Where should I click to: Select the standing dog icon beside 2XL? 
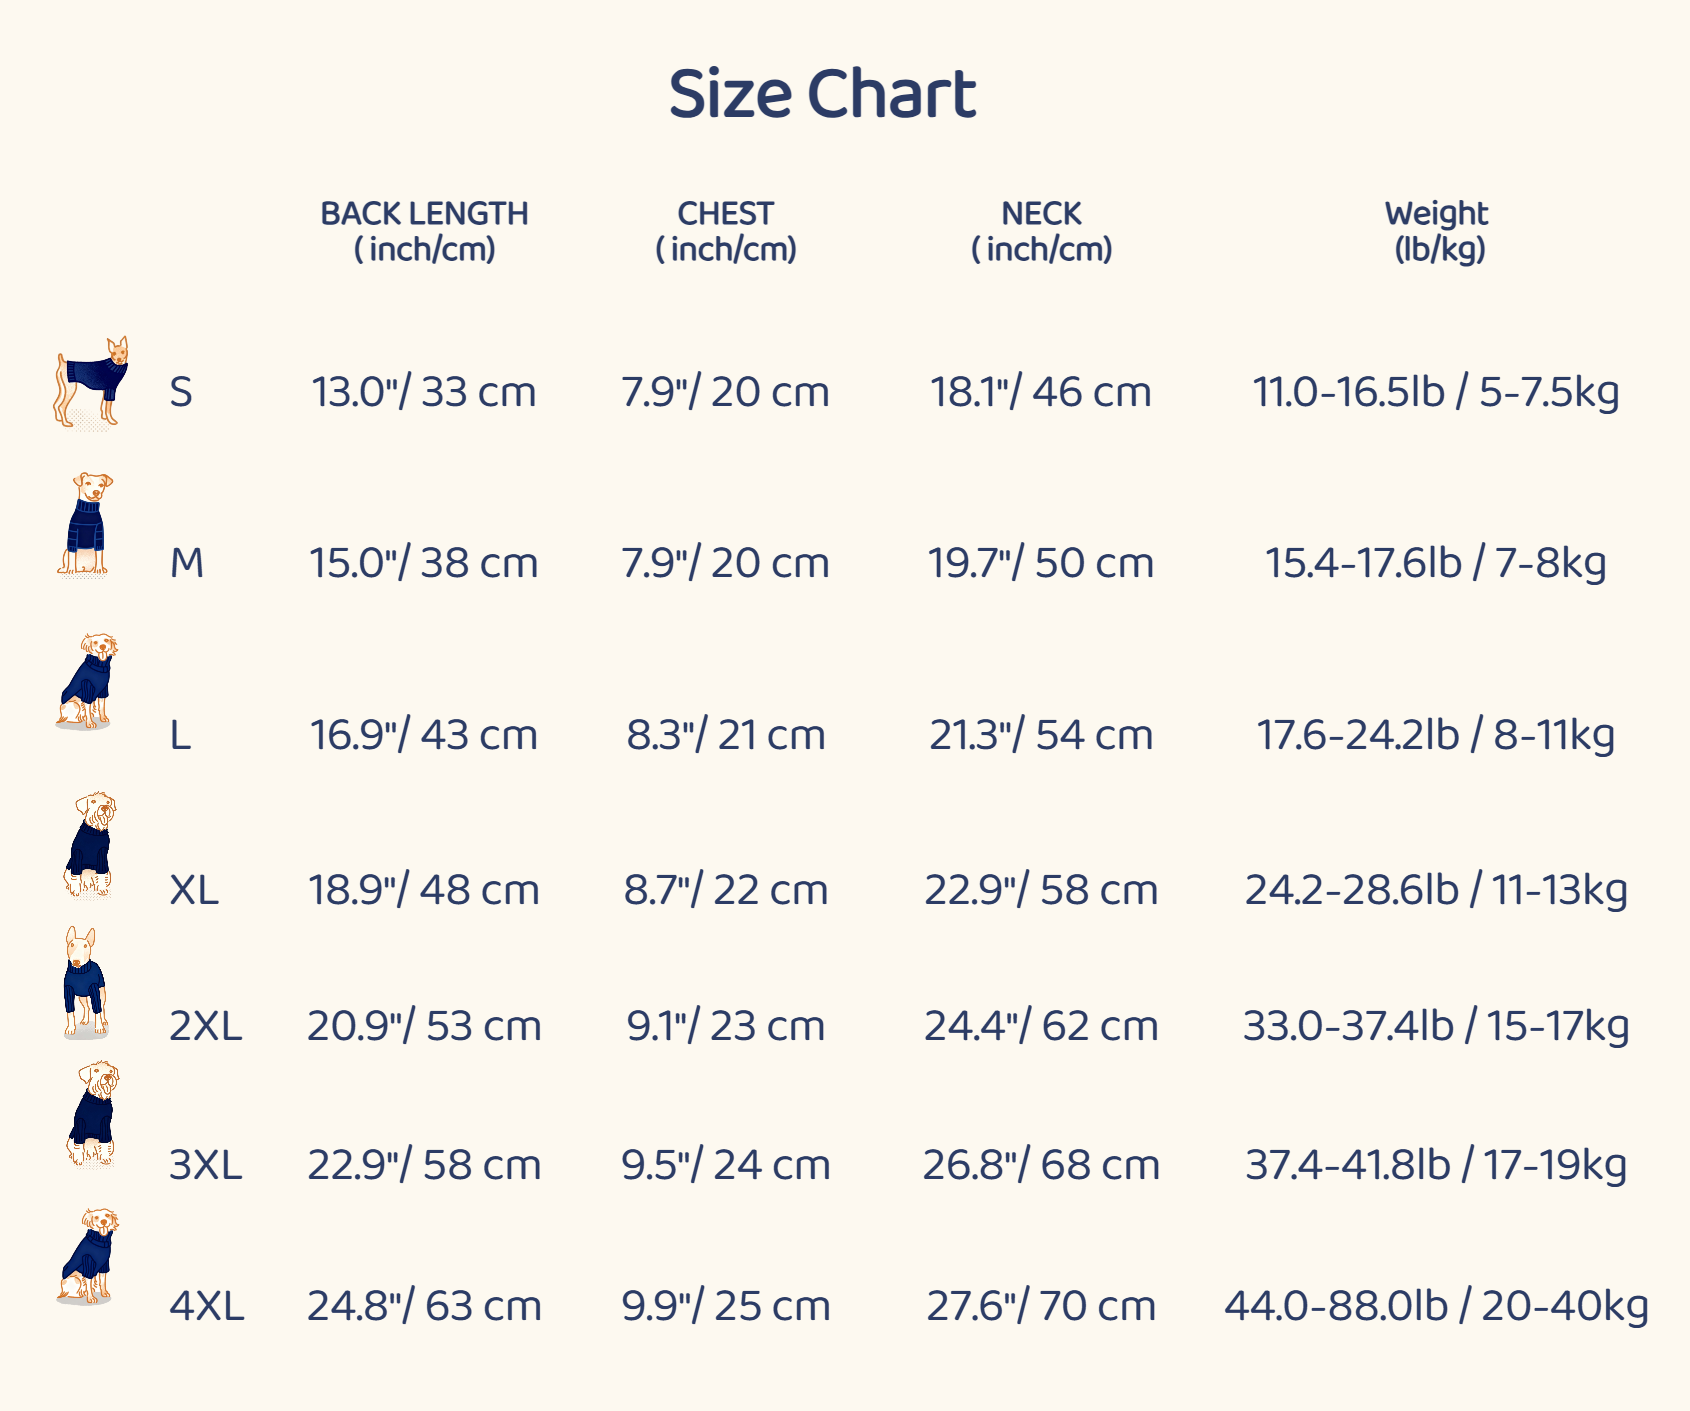coord(85,982)
